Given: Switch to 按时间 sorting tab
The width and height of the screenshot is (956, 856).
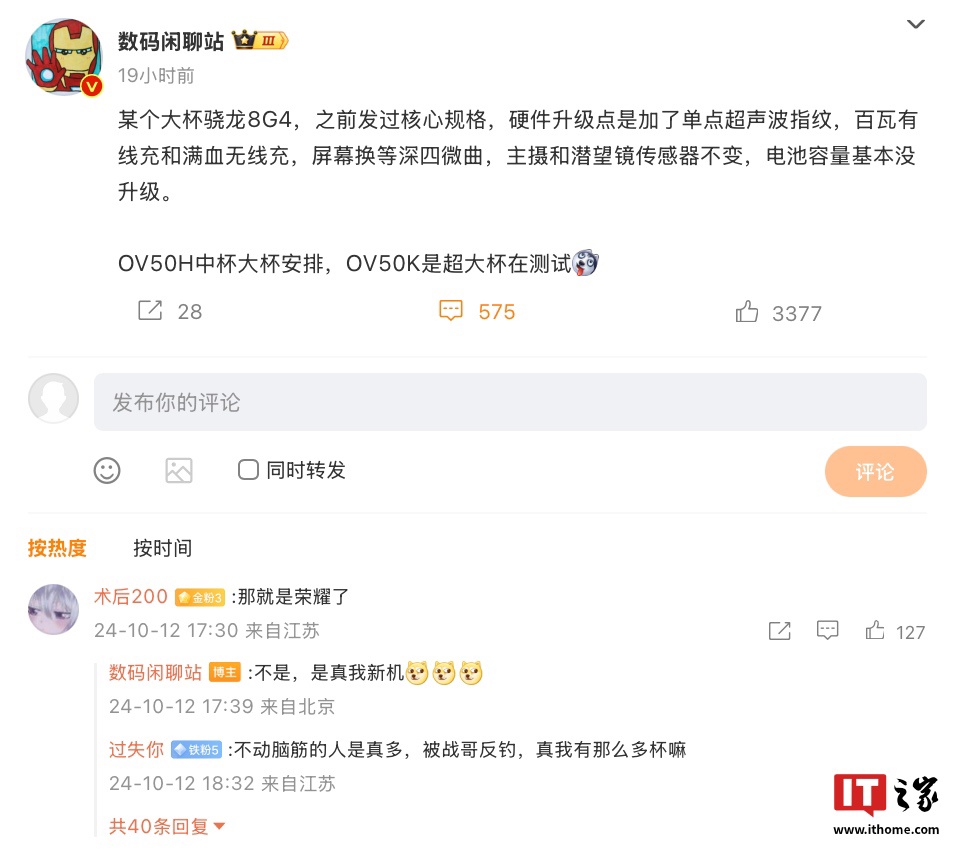Looking at the screenshot, I should pyautogui.click(x=162, y=548).
